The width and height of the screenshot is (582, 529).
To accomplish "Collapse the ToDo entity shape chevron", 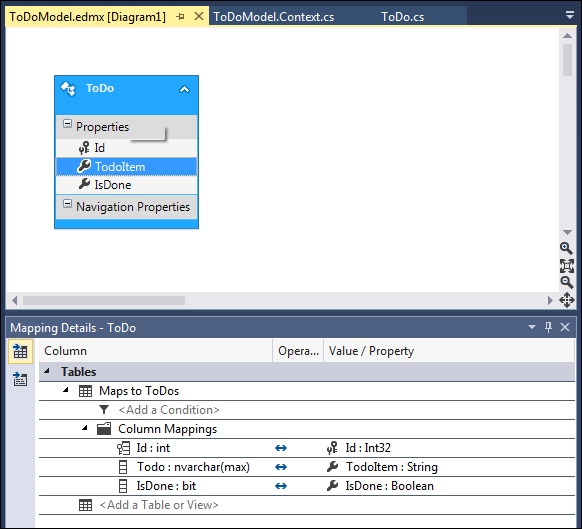I will 184,89.
